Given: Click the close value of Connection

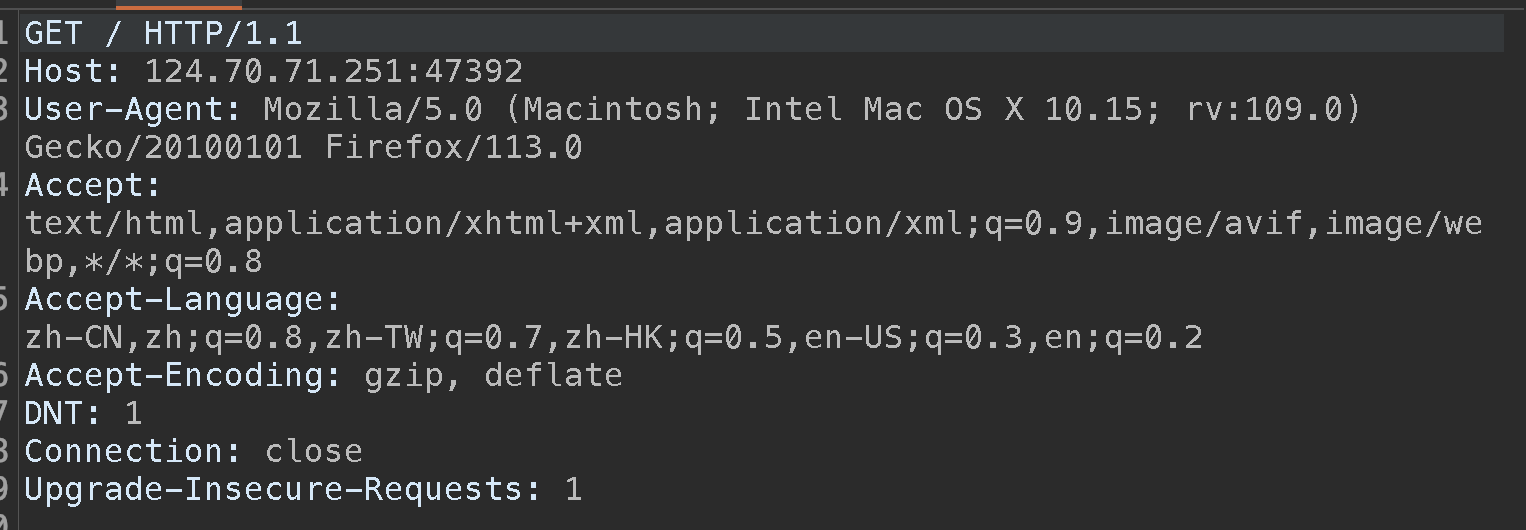Looking at the screenshot, I should pyautogui.click(x=313, y=451).
